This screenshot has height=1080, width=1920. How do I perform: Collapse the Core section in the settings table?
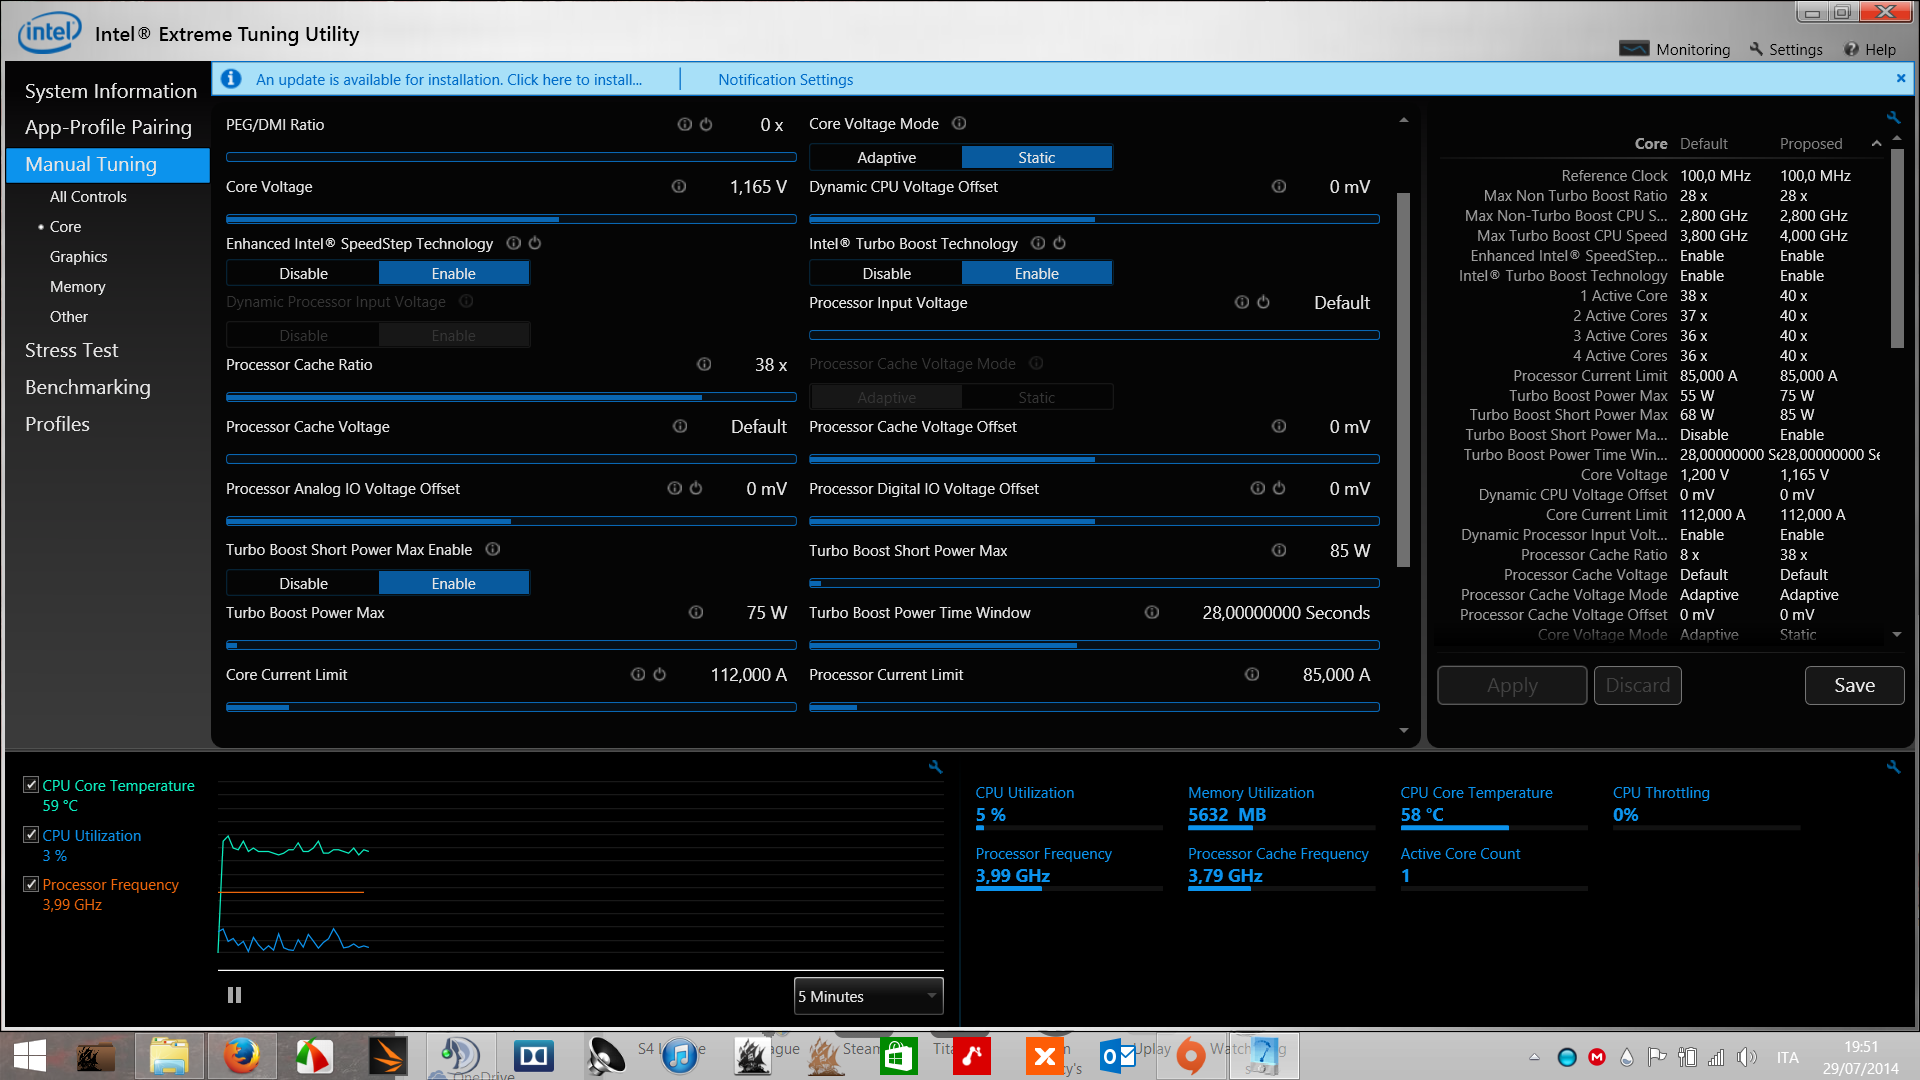click(1876, 144)
